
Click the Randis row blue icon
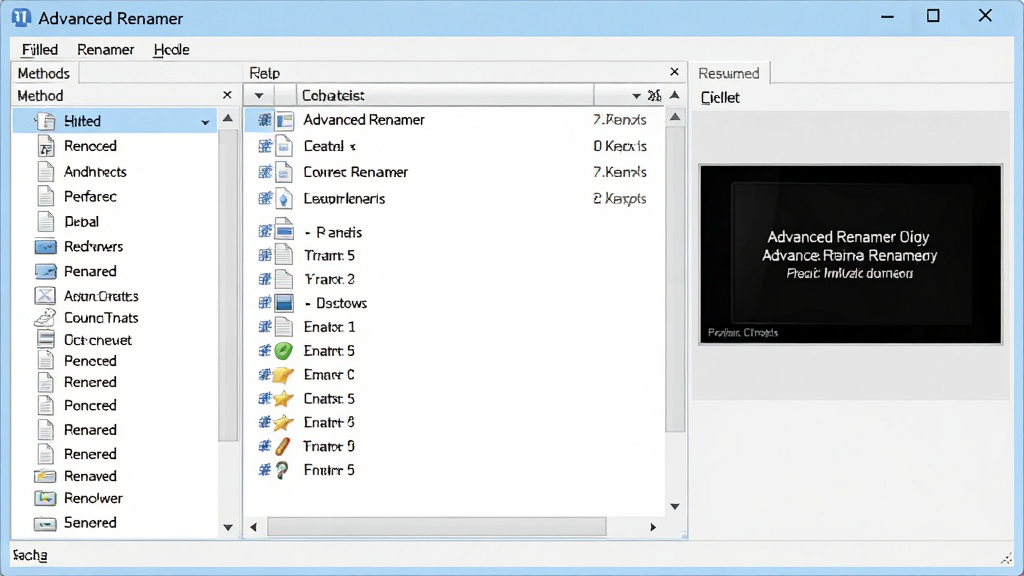[284, 229]
